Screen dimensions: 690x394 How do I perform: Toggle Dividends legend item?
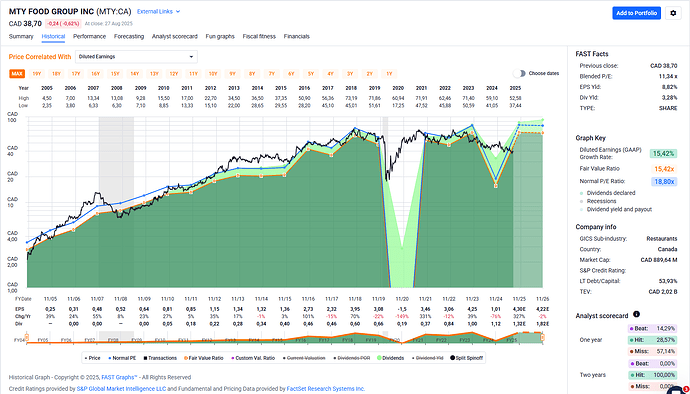click(x=390, y=358)
